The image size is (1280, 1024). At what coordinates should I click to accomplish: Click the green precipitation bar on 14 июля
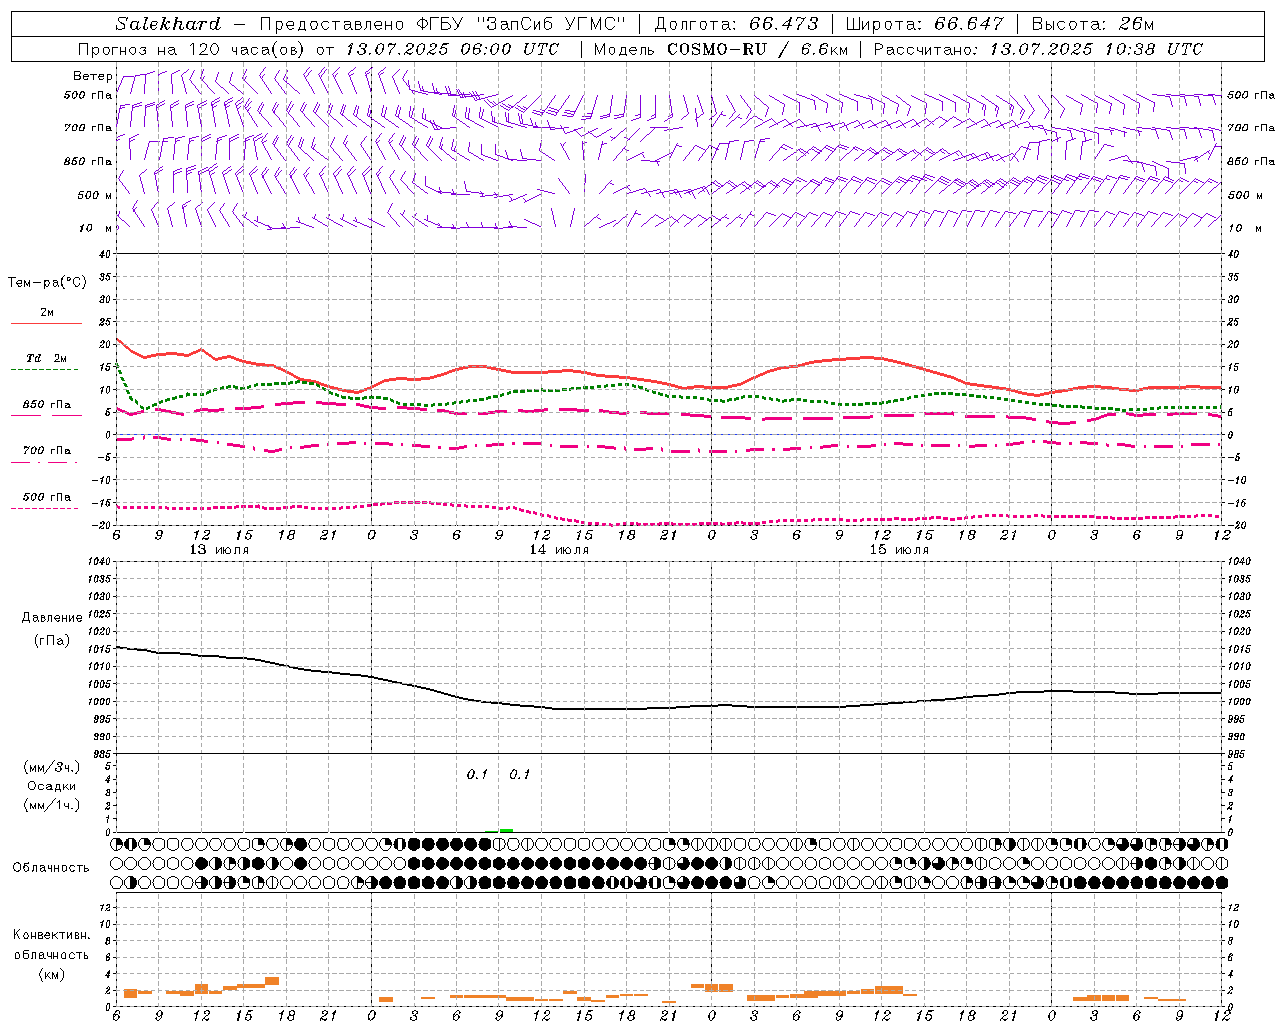click(x=506, y=830)
